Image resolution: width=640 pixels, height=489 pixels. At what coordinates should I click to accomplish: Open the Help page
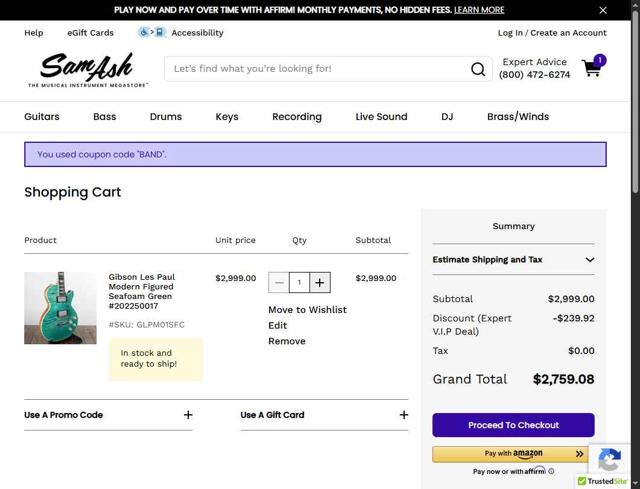tap(33, 33)
